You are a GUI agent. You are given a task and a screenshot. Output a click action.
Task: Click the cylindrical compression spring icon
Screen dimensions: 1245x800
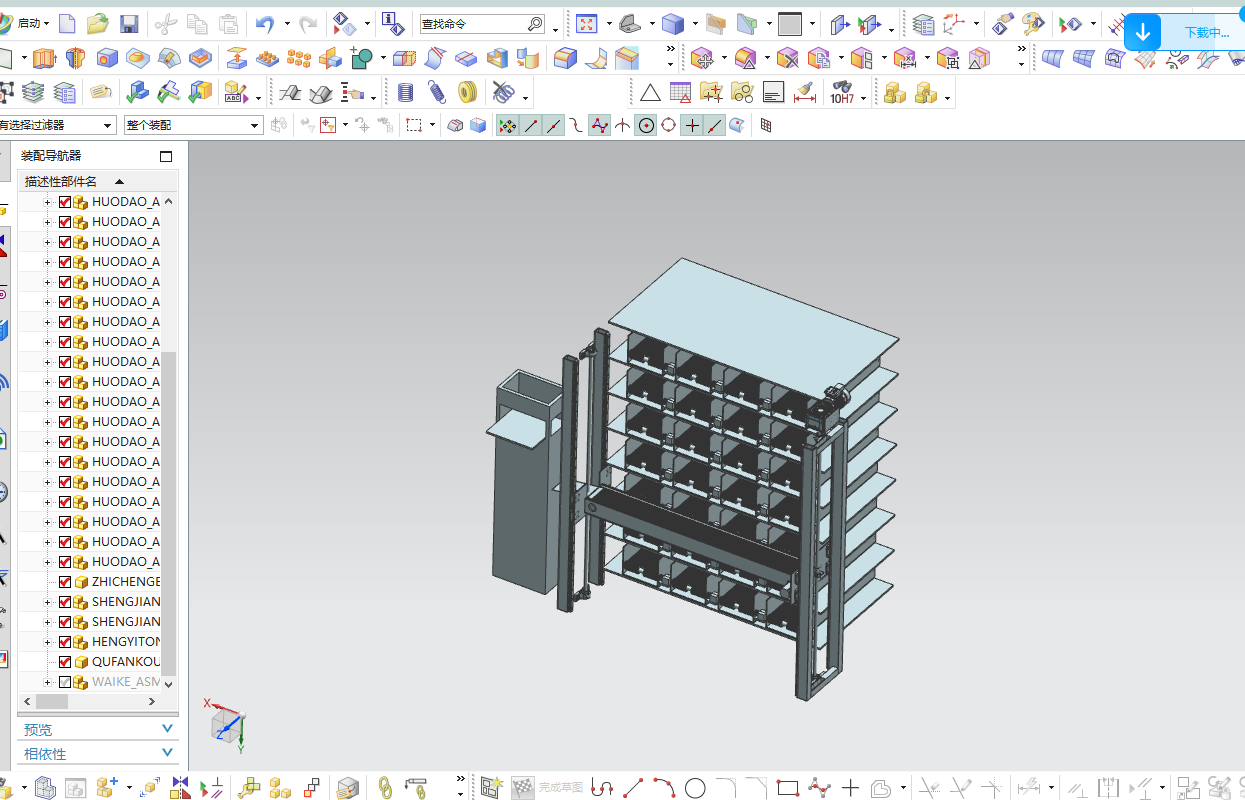(x=405, y=93)
